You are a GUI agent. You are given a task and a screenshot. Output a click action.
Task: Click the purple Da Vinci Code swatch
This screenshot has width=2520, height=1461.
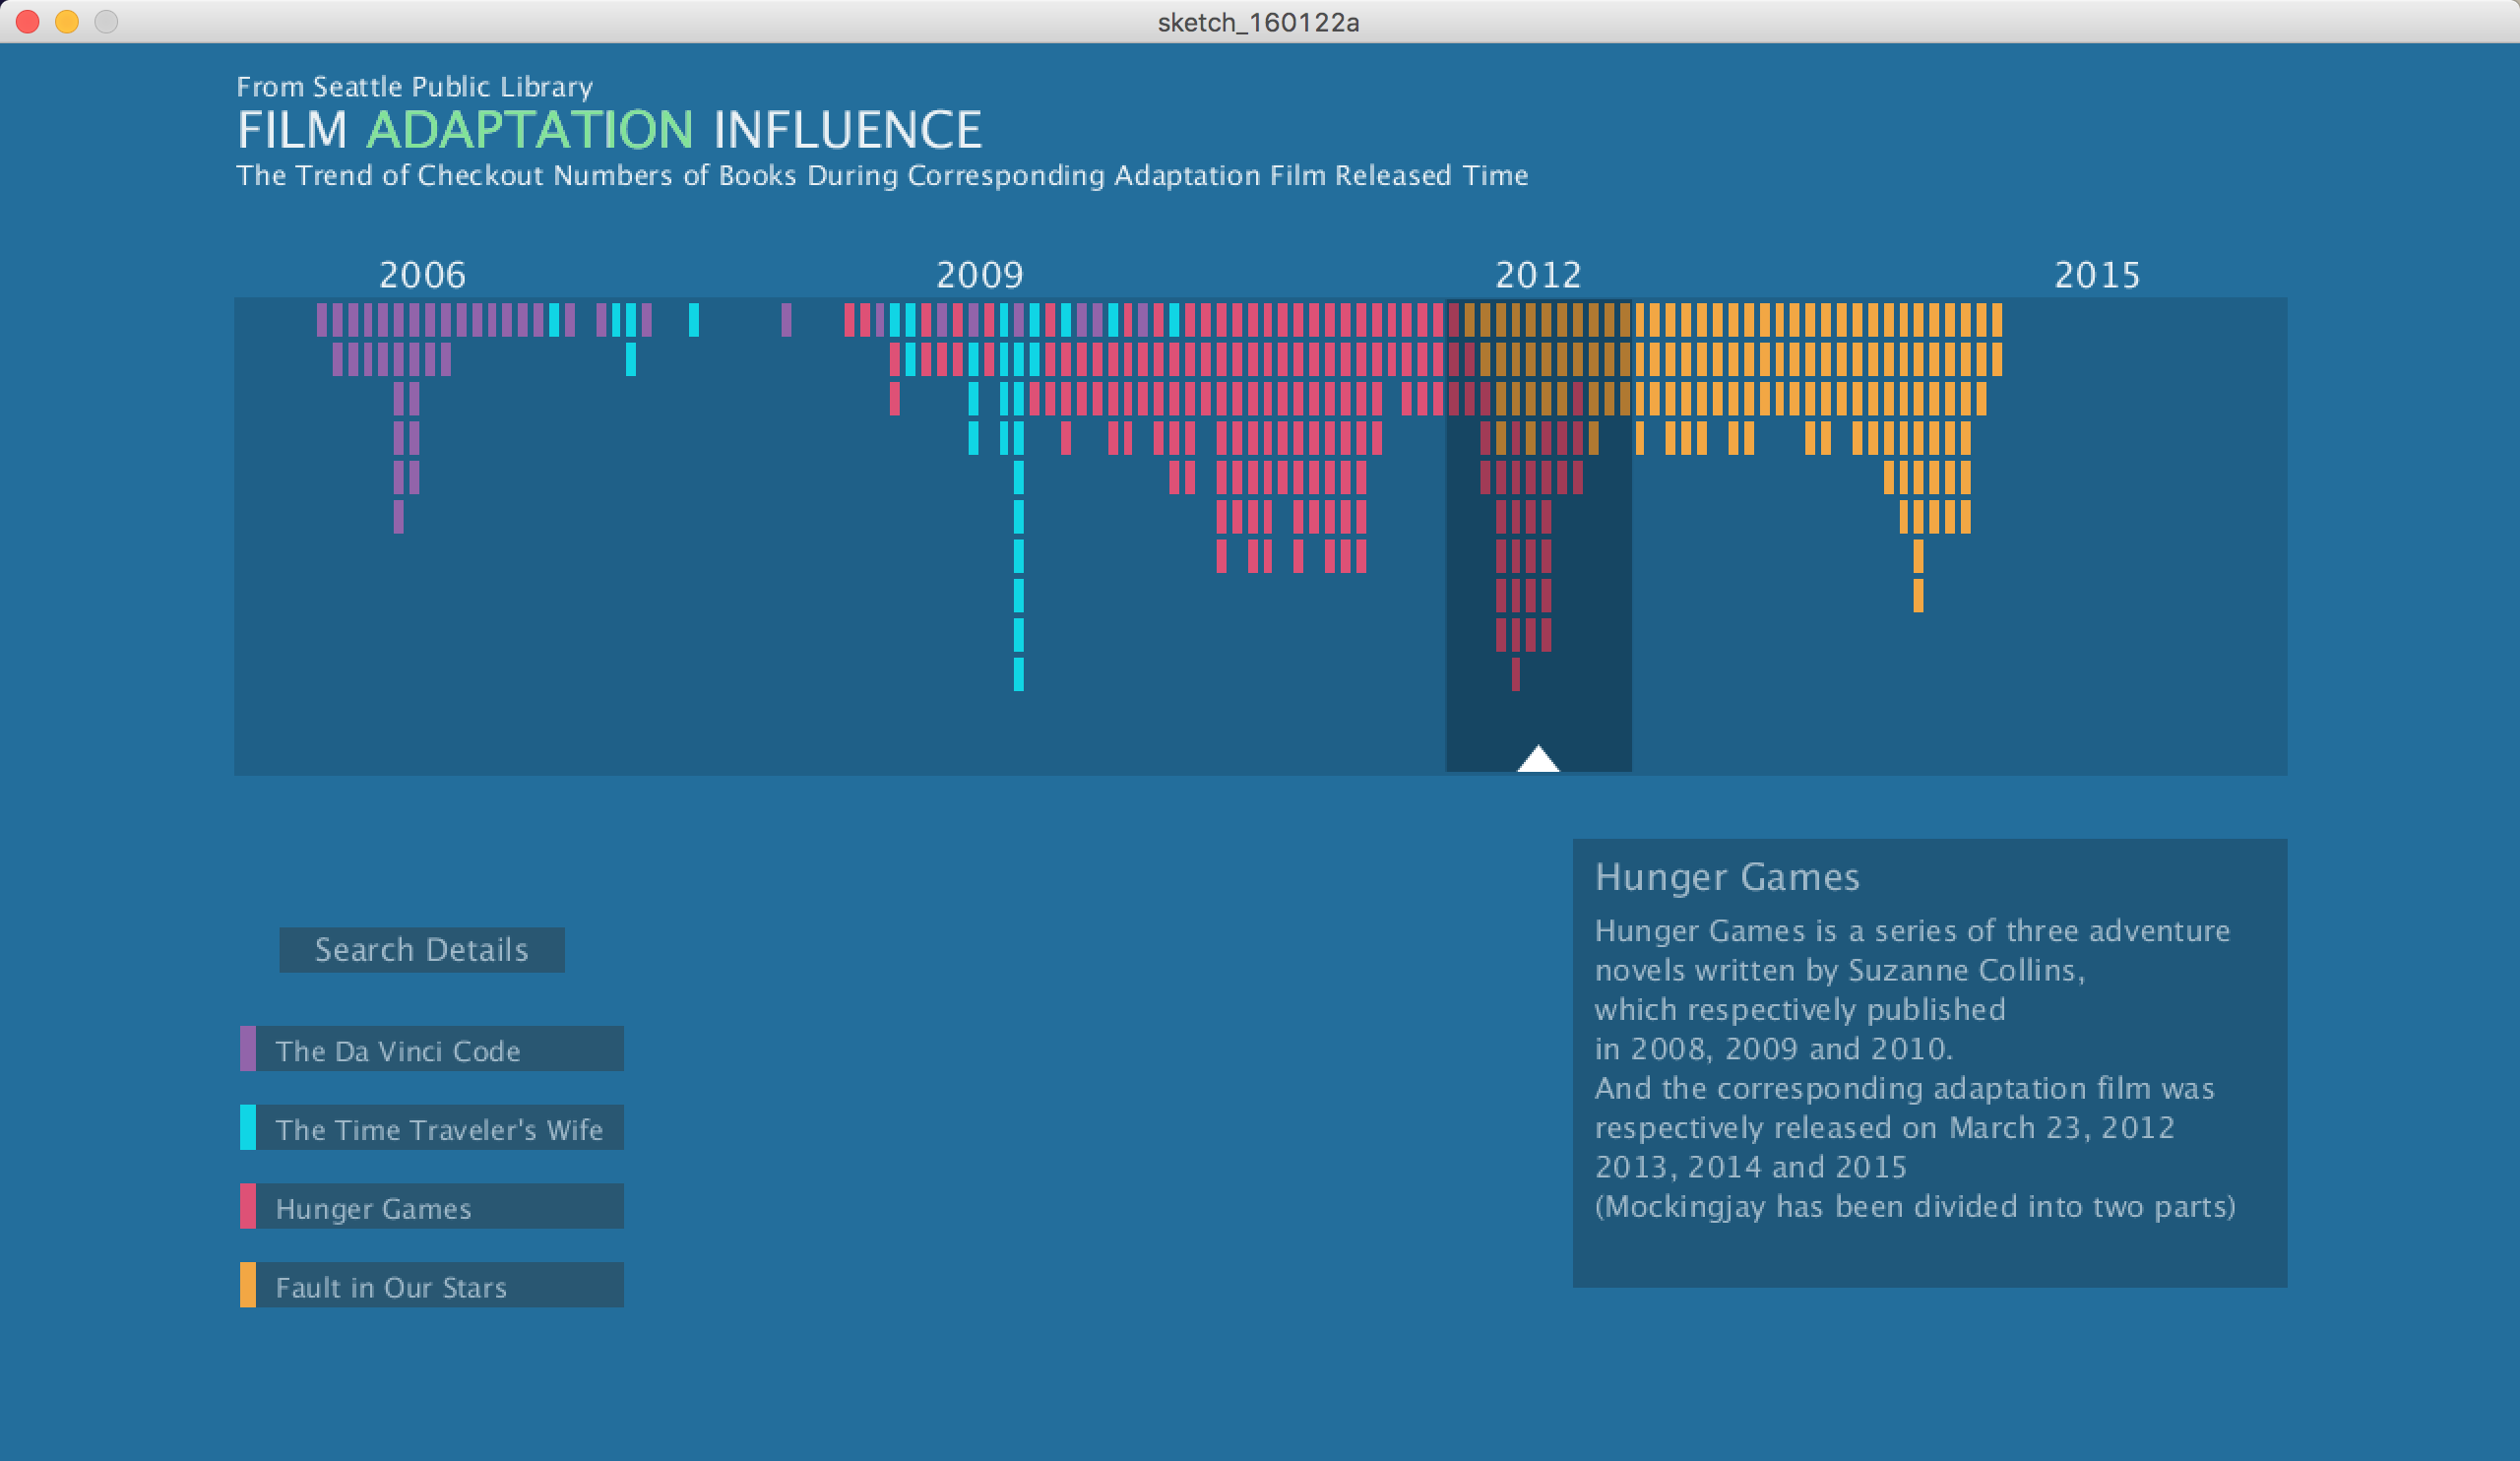coord(248,1049)
